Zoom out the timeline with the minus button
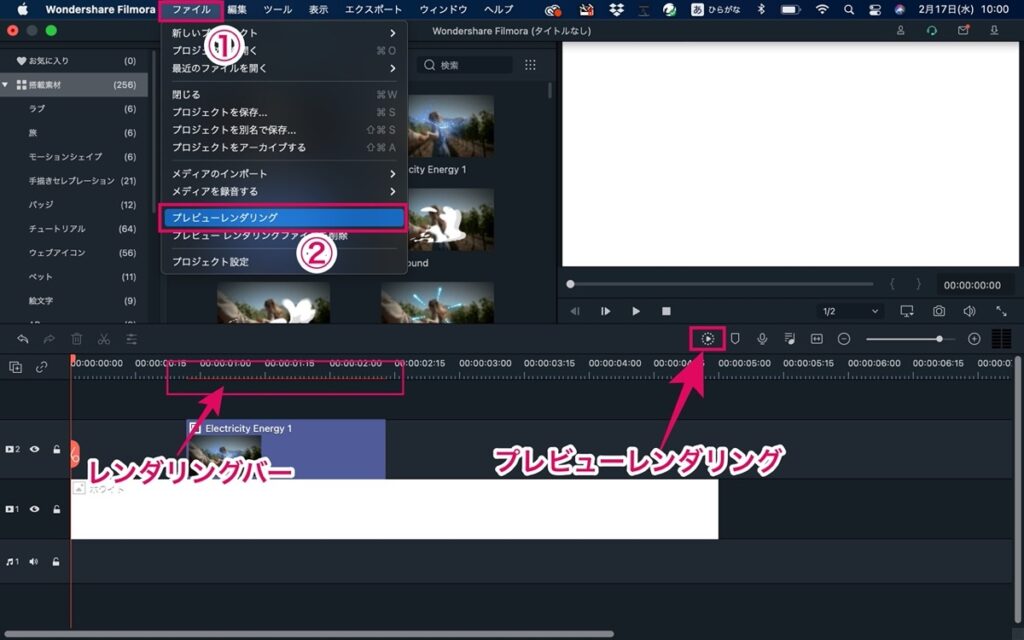This screenshot has height=640, width=1024. pyautogui.click(x=844, y=339)
